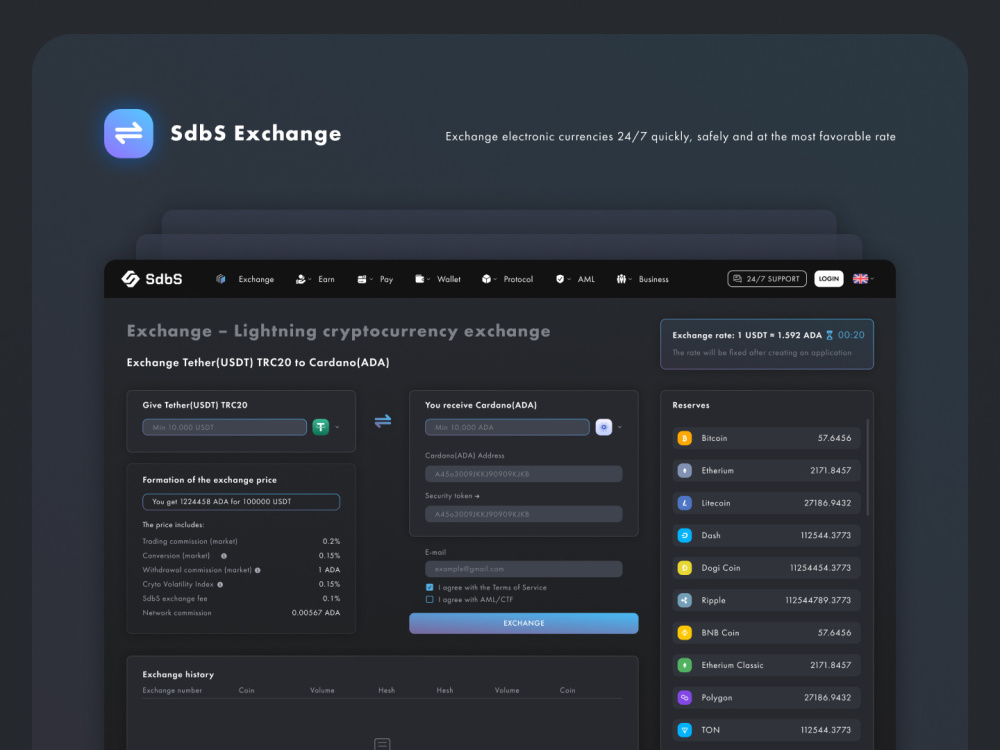Click the E-mail input field
This screenshot has height=750, width=1000.
pyautogui.click(x=524, y=569)
